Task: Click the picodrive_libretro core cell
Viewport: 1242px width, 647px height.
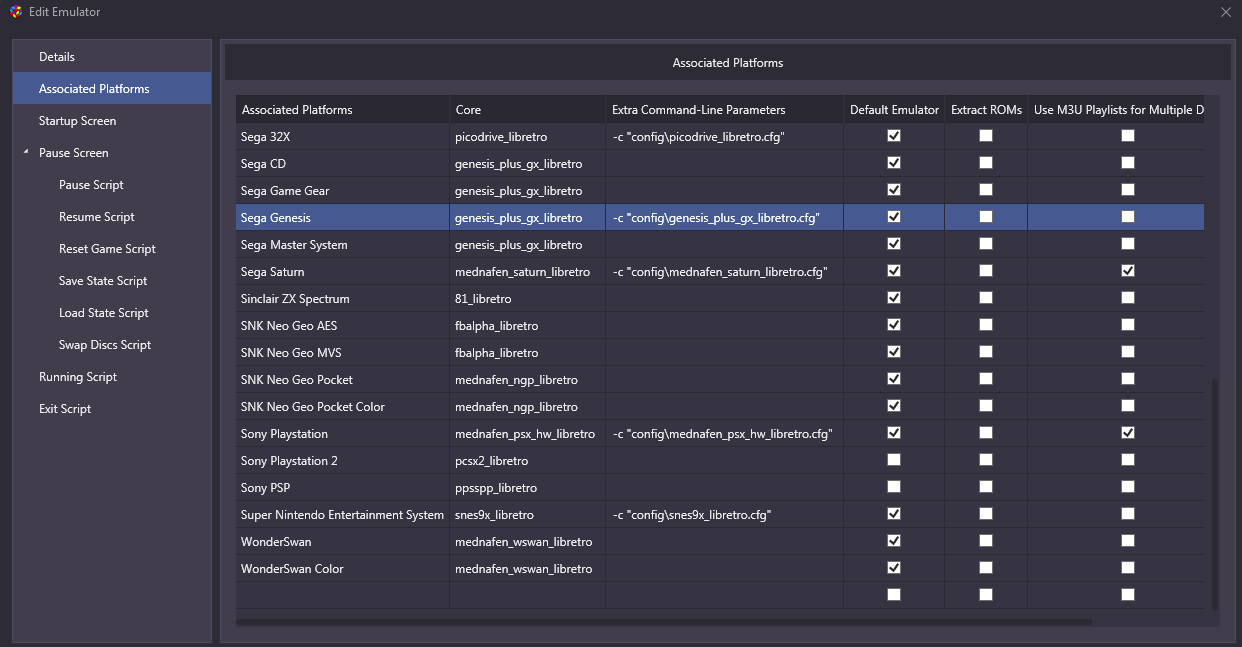Action: 527,136
